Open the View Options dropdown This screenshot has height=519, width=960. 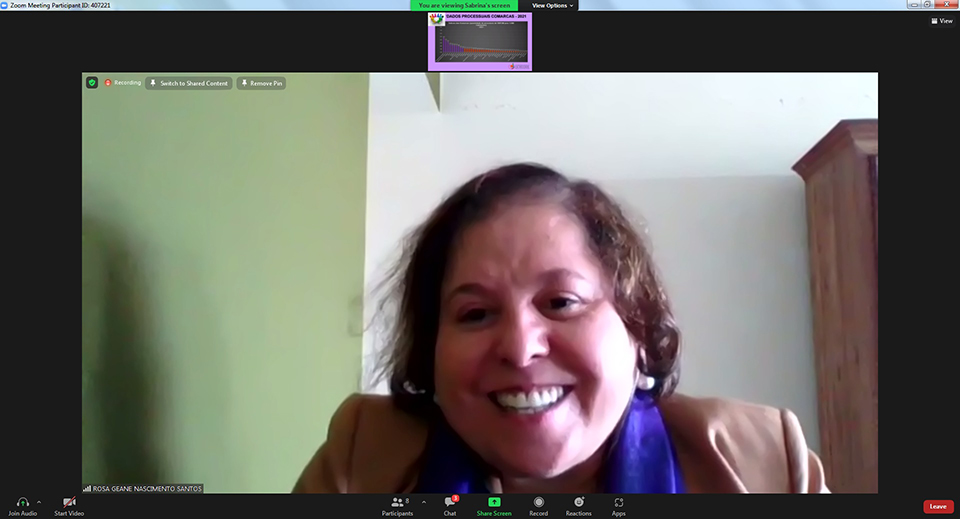point(553,5)
